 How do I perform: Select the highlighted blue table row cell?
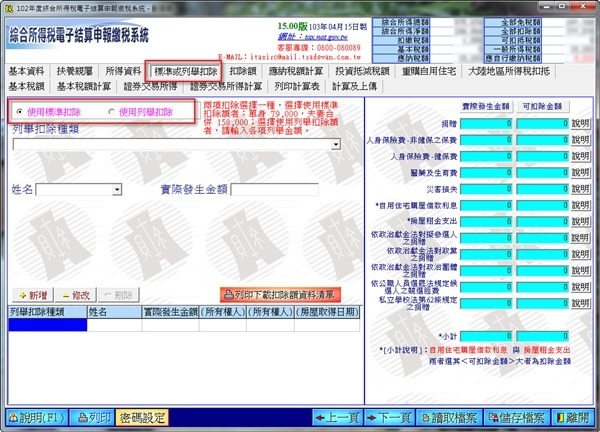[x=48, y=325]
